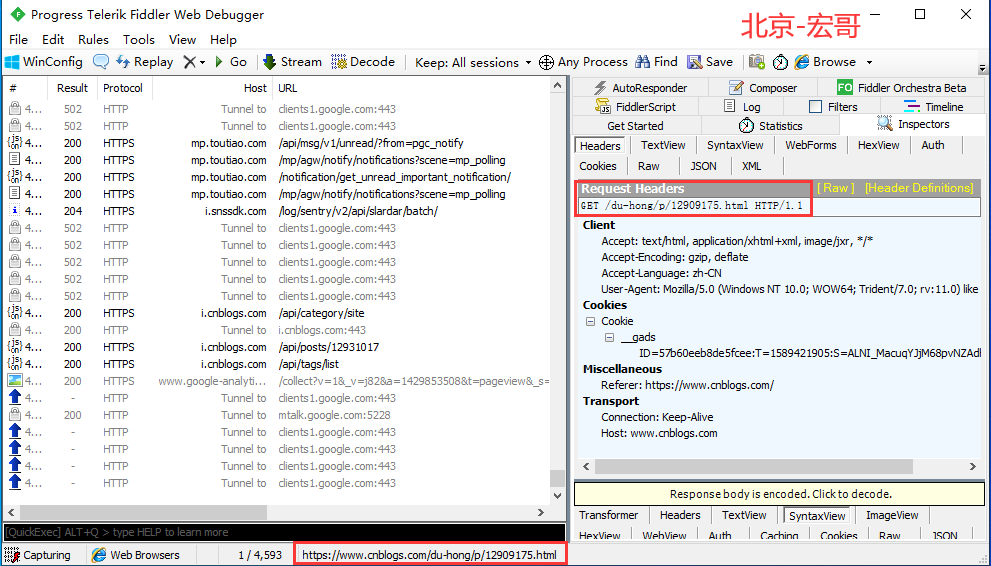Select the i.snssdk.com 204 session row
The image size is (991, 566).
click(x=277, y=212)
